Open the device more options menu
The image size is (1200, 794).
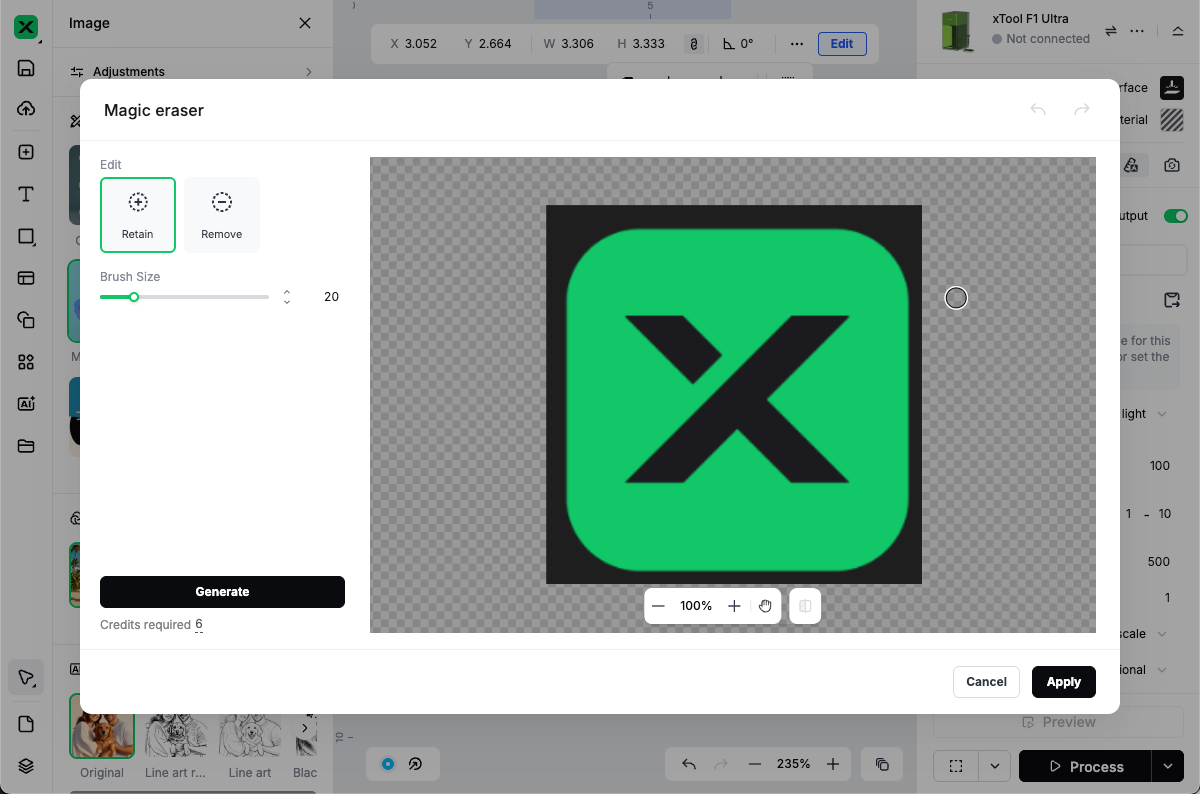click(x=1137, y=31)
